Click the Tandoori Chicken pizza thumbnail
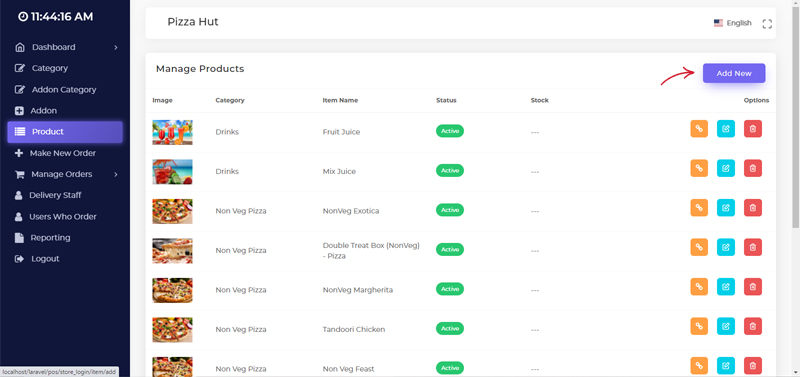The height and width of the screenshot is (377, 800). coord(172,330)
